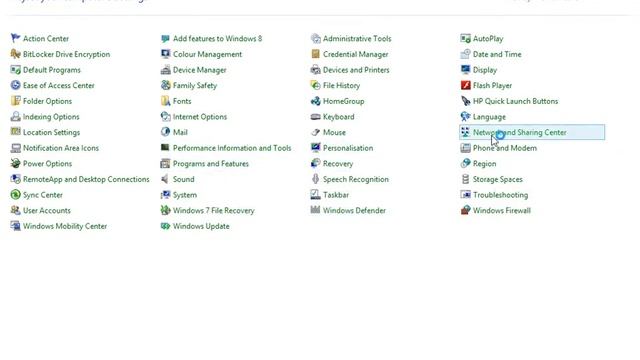Viewport: 640px width, 360px height.
Task: Click the System link
Action: click(185, 195)
